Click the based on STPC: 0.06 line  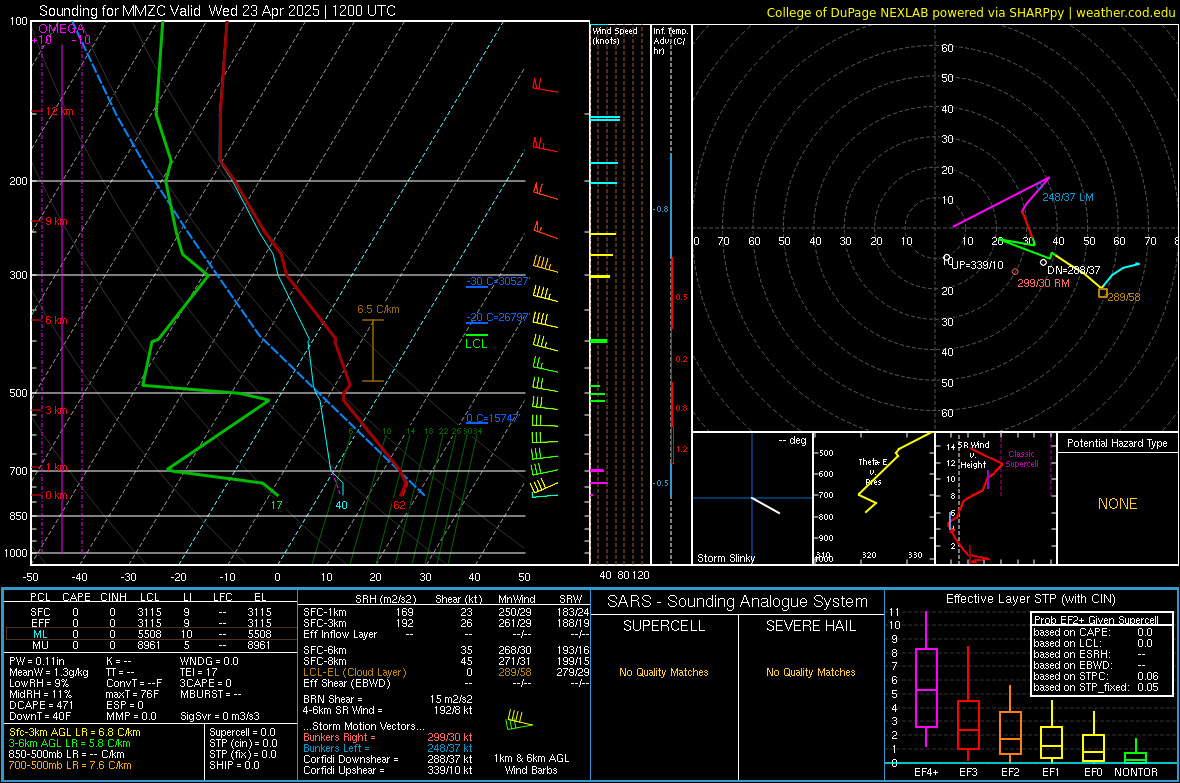(x=1096, y=676)
